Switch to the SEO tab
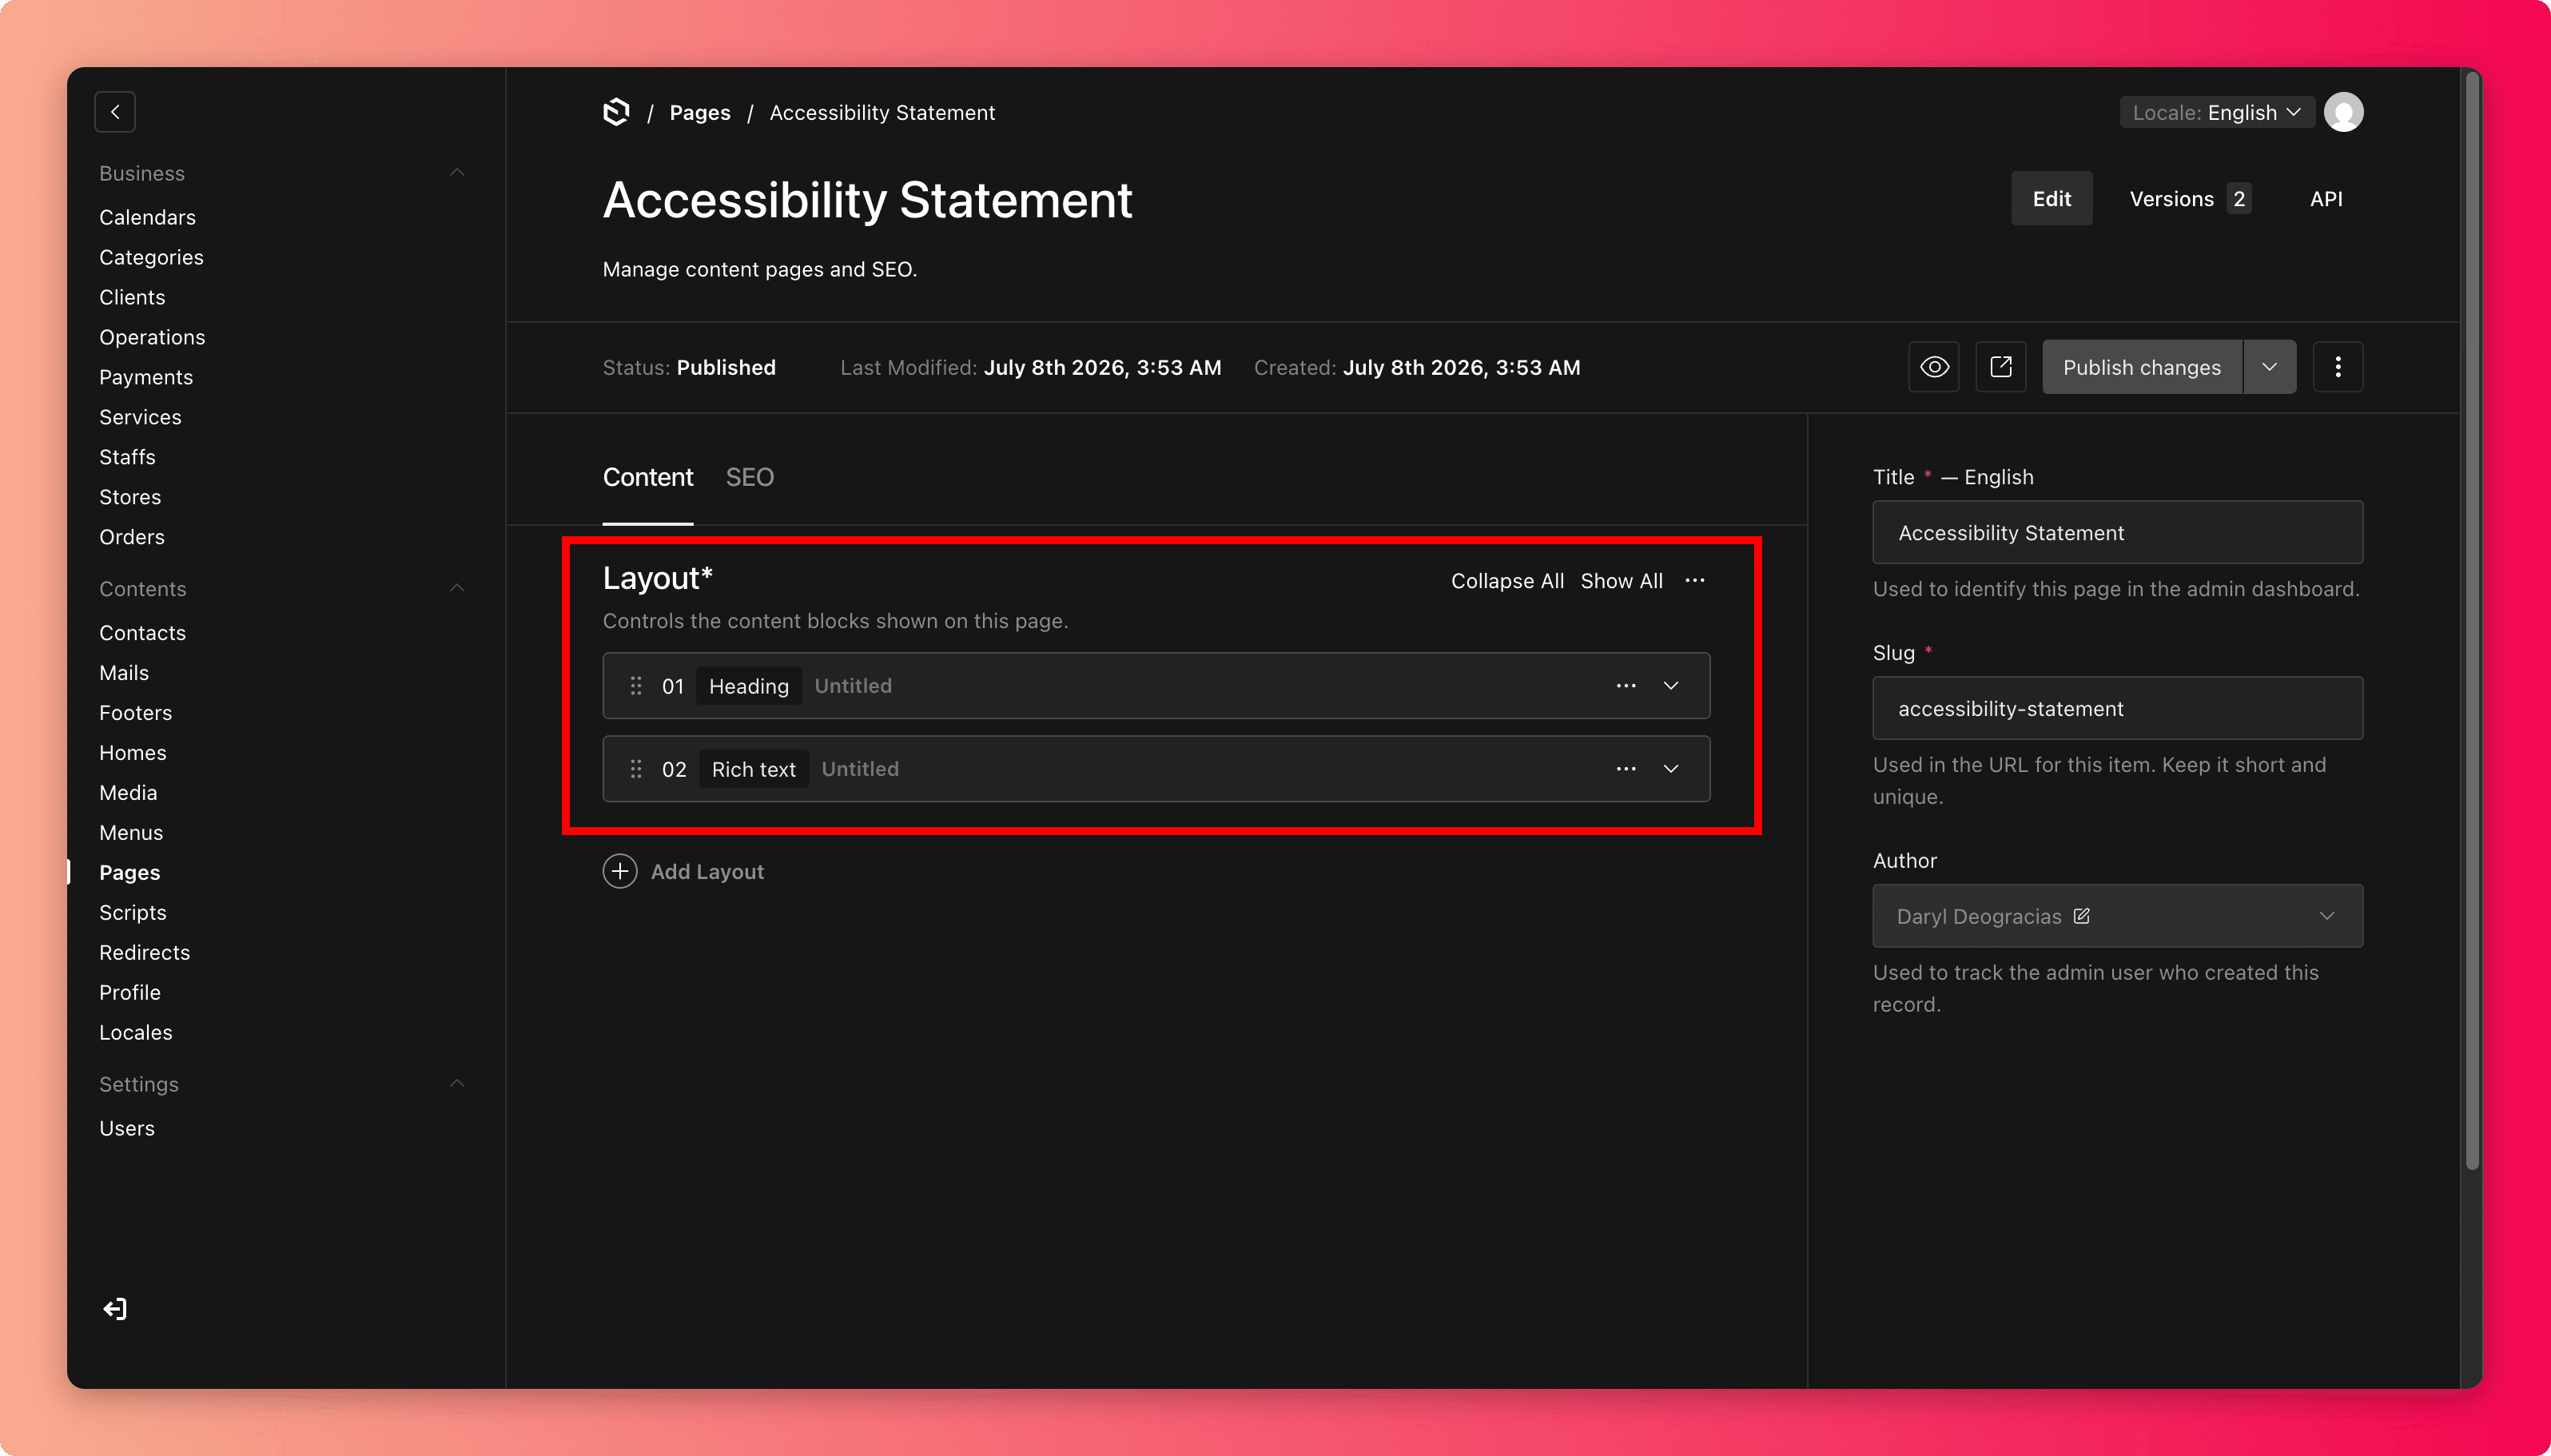Image resolution: width=2551 pixels, height=1456 pixels. [x=750, y=477]
